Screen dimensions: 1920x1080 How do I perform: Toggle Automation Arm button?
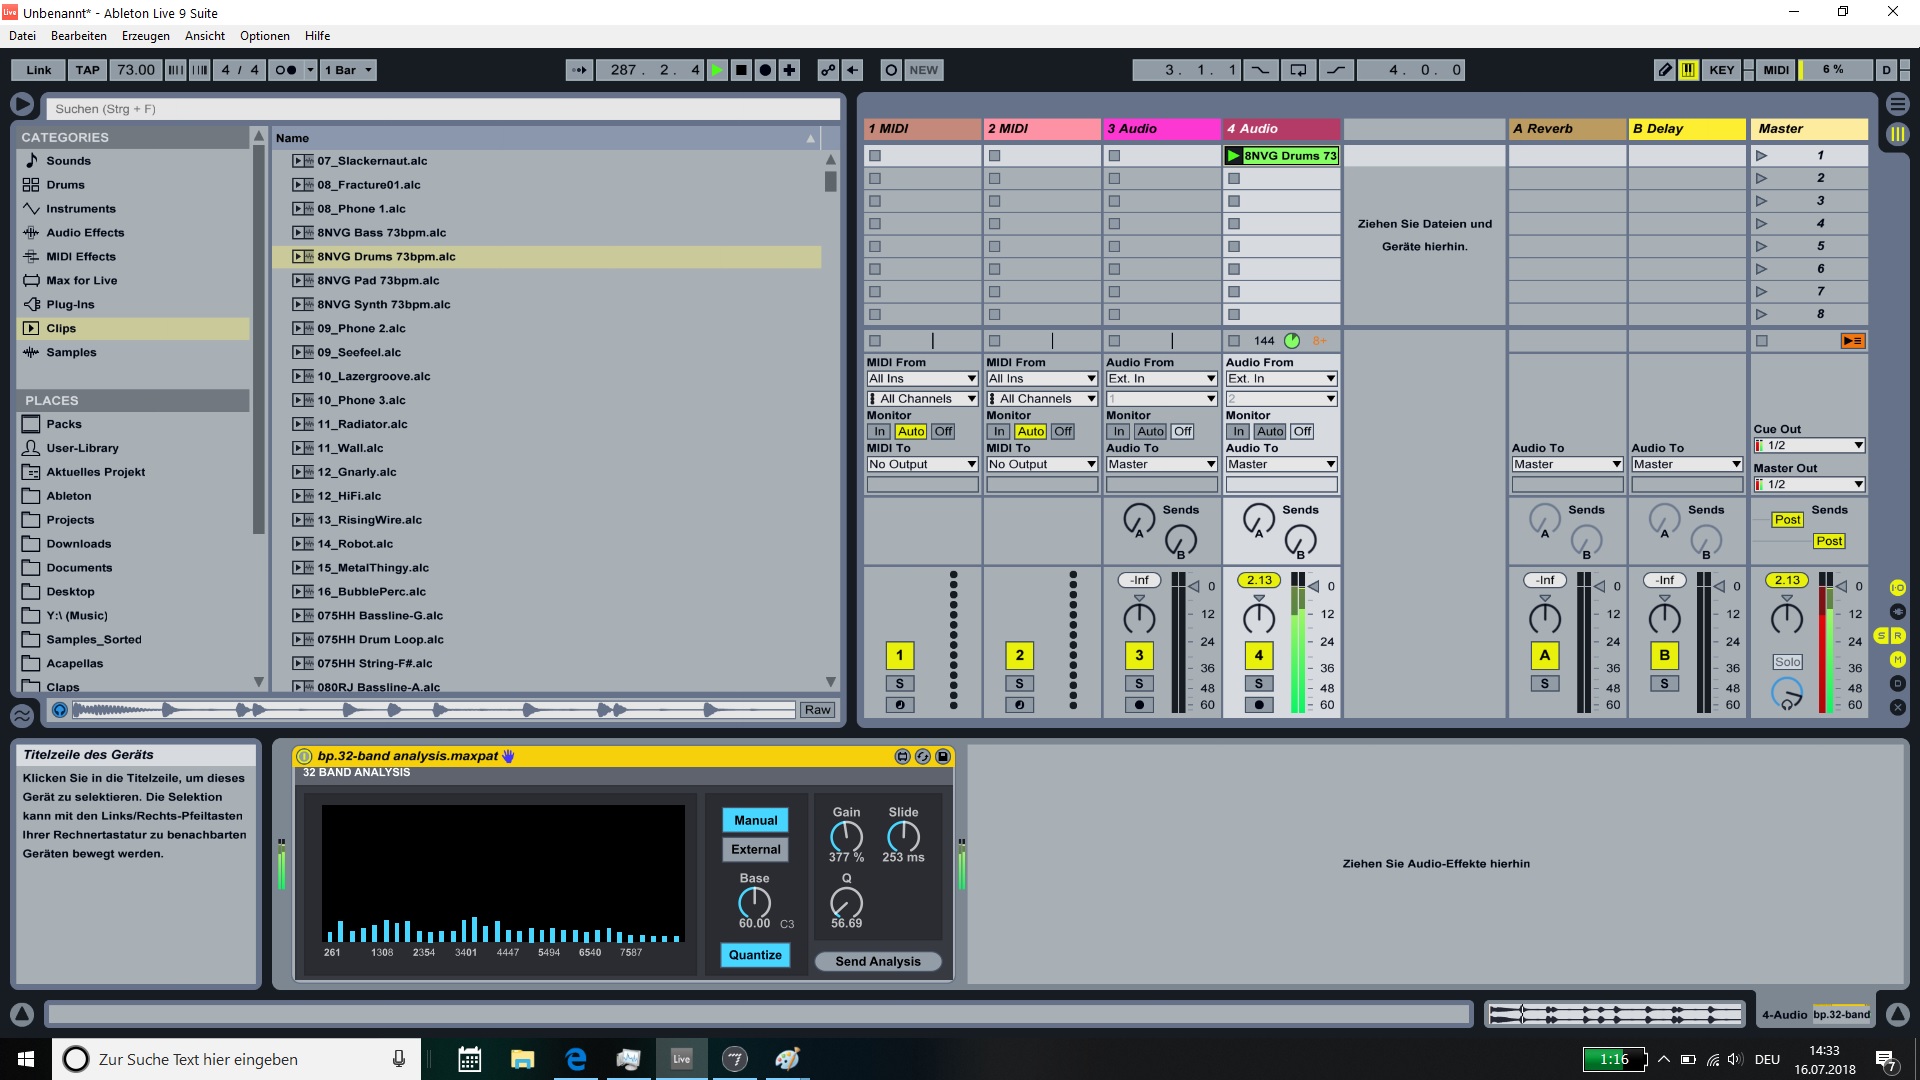(828, 70)
